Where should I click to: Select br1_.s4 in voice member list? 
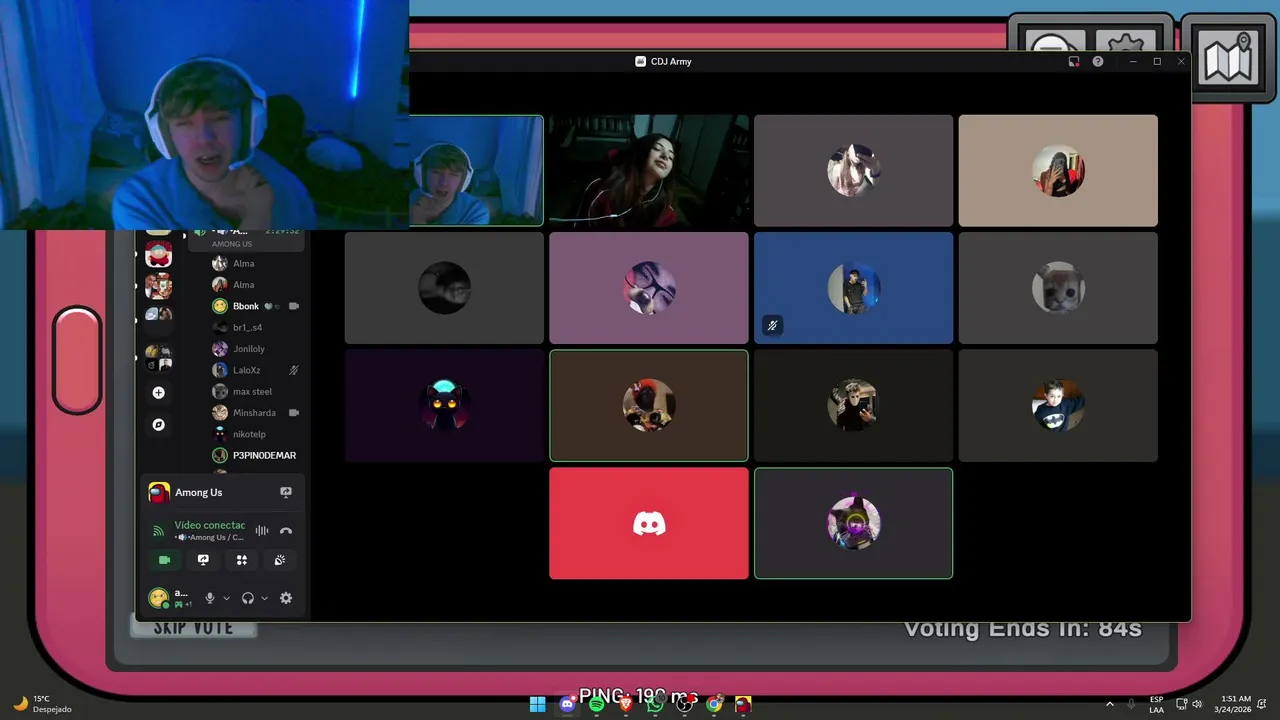255,327
